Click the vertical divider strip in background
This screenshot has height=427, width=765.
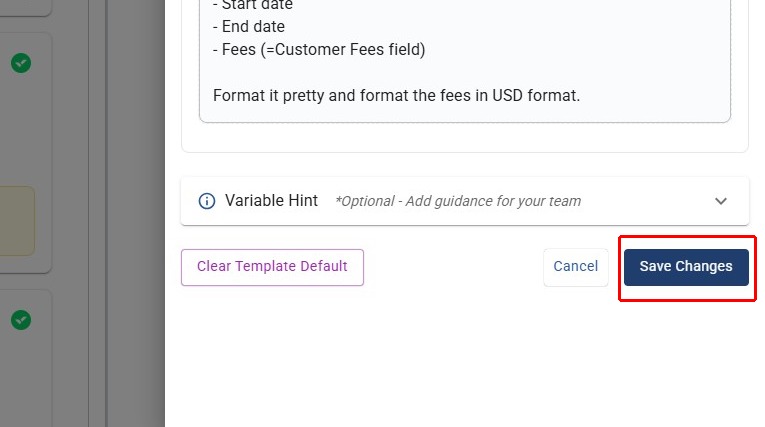[97, 200]
